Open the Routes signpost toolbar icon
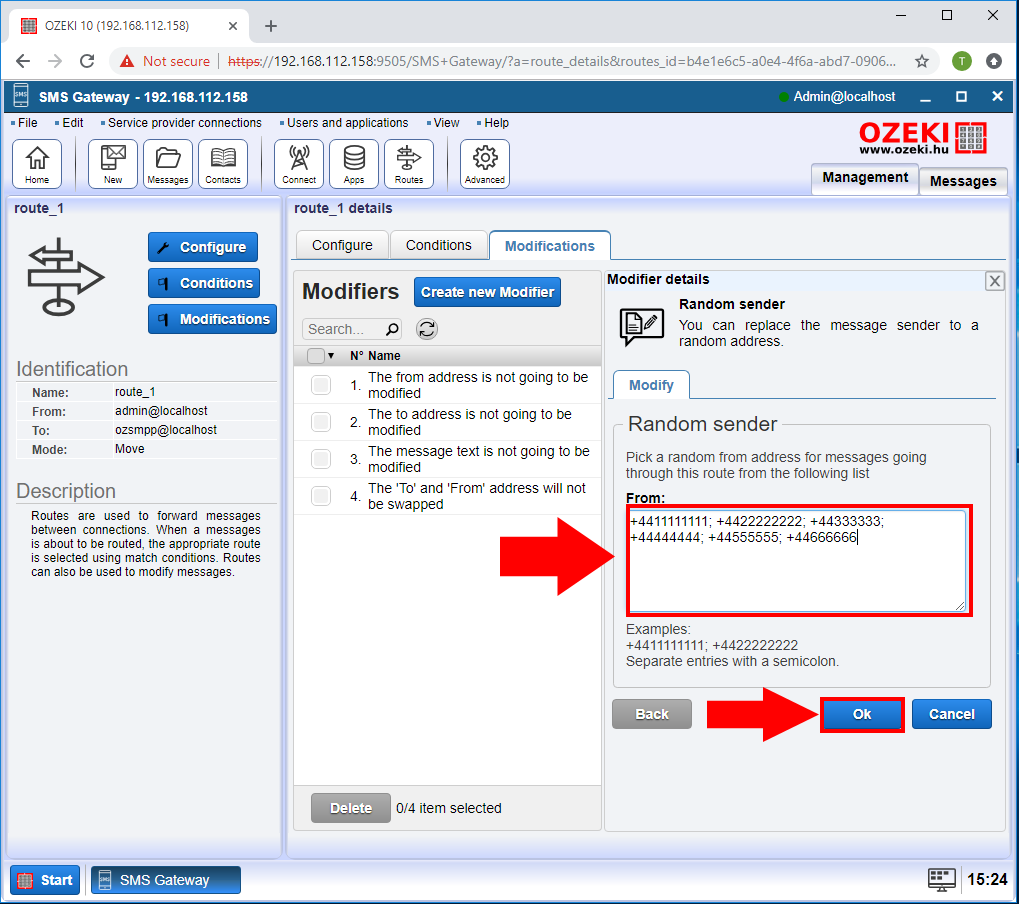This screenshot has height=904, width=1019. pos(409,164)
